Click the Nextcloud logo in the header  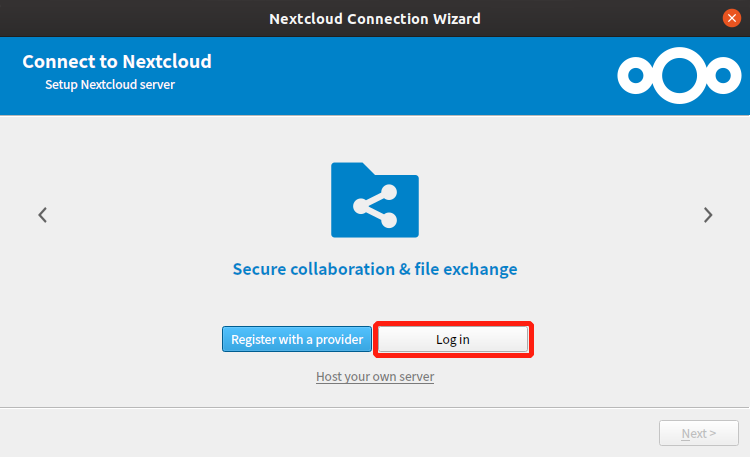click(679, 75)
